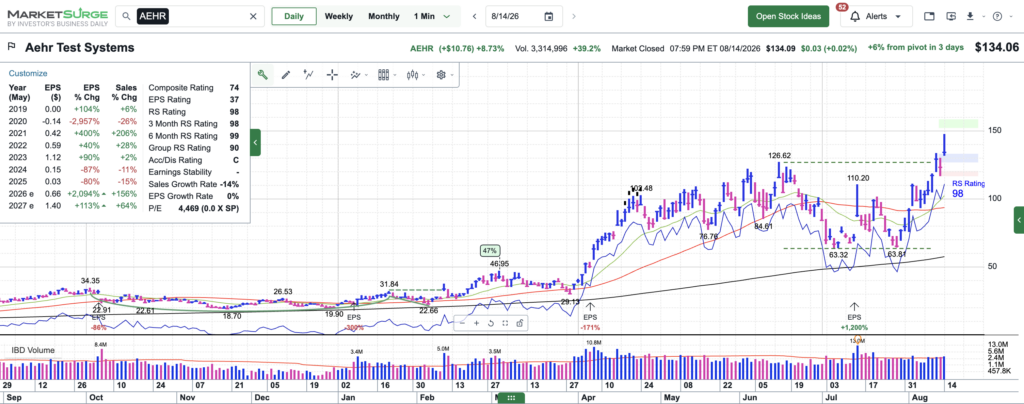
Task: Toggle the chart lock icon
Action: [x=519, y=323]
